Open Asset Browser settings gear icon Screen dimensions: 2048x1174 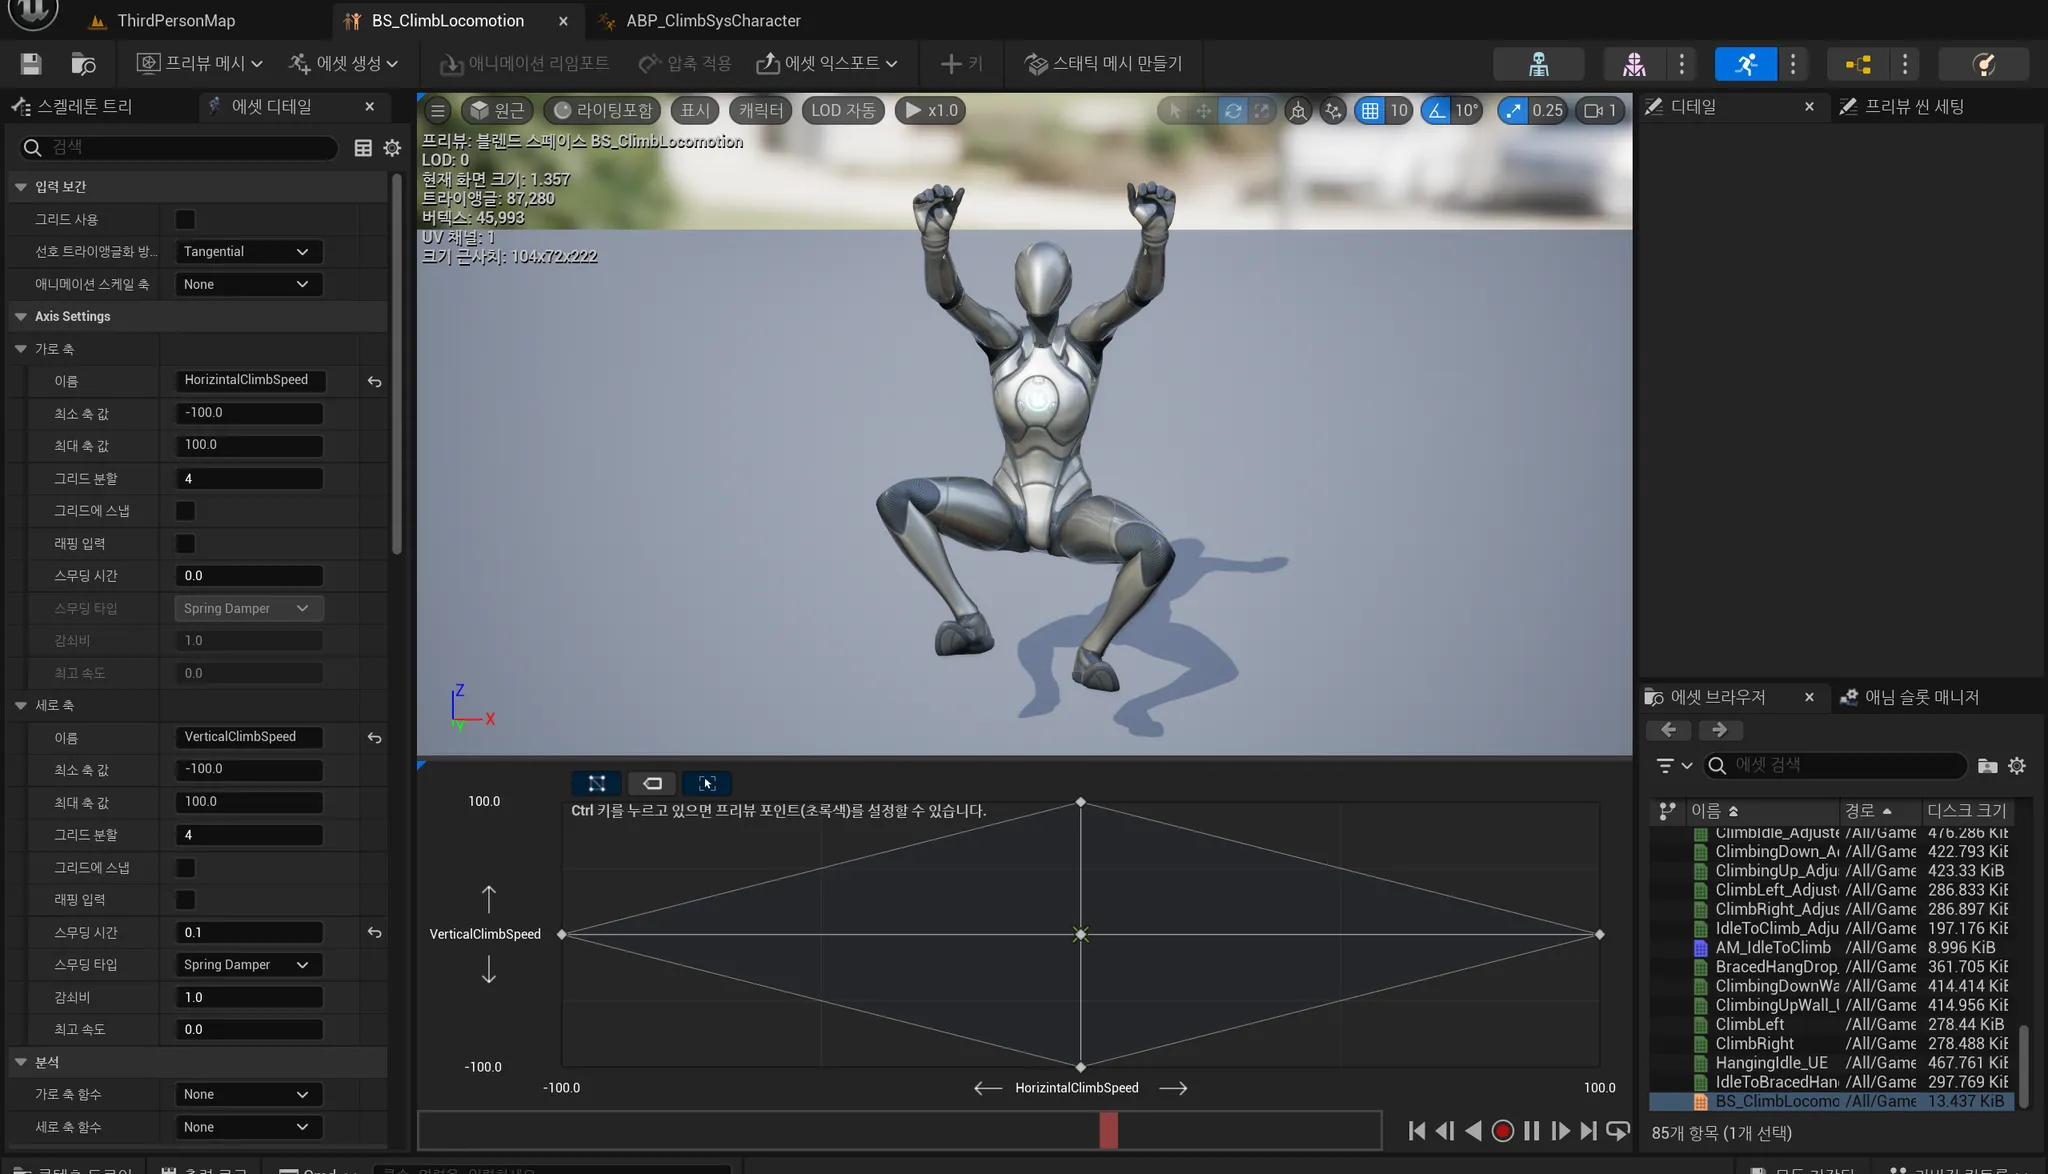[2017, 766]
